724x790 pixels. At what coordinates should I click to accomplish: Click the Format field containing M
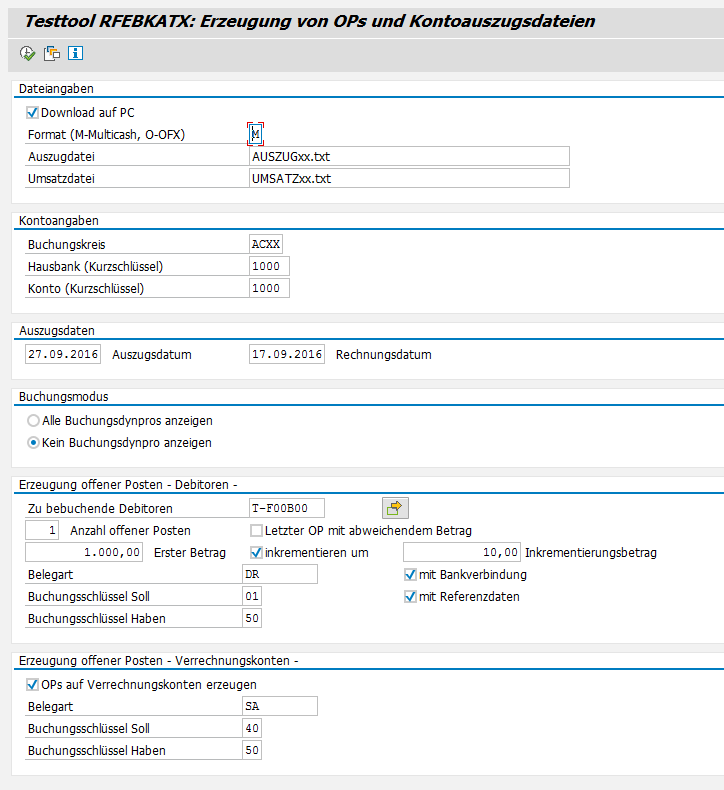256,134
